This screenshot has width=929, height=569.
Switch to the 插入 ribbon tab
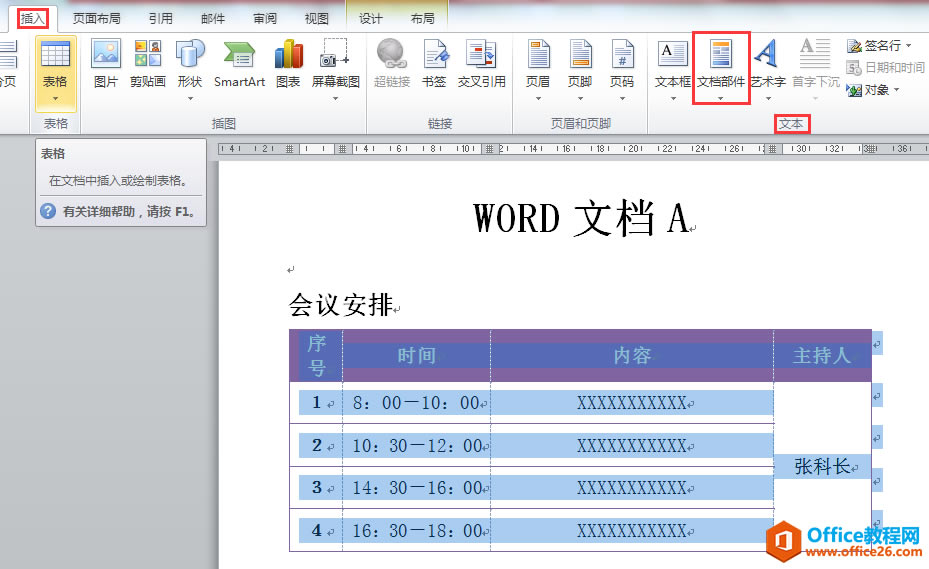(33, 19)
